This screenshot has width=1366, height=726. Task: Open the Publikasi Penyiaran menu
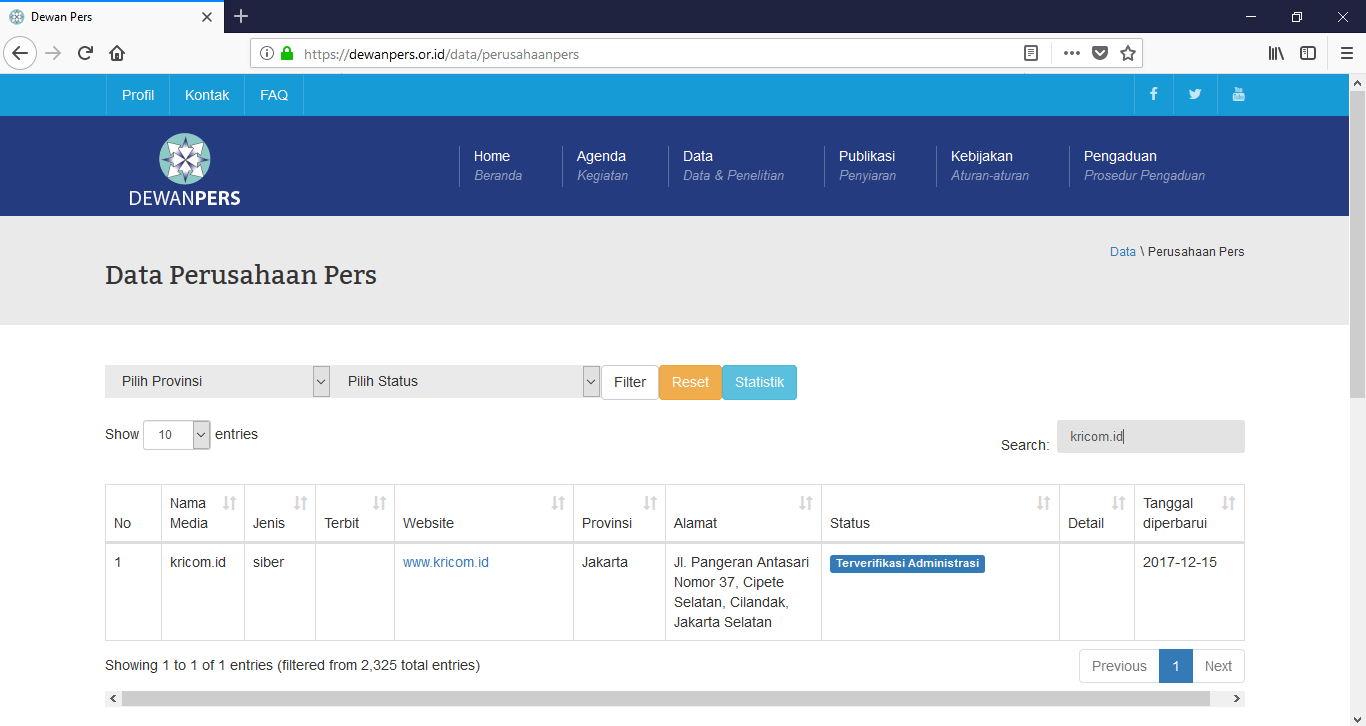867,166
